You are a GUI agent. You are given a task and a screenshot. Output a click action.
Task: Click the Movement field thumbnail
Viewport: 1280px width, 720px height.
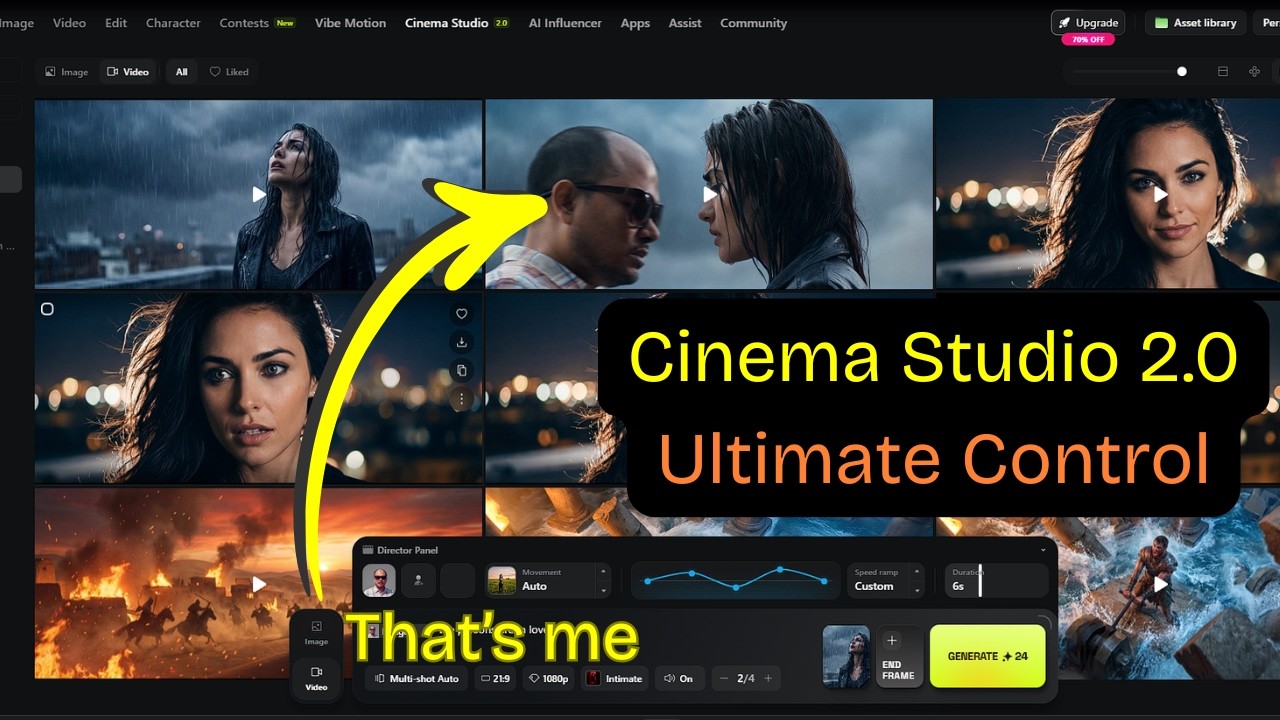(x=502, y=581)
